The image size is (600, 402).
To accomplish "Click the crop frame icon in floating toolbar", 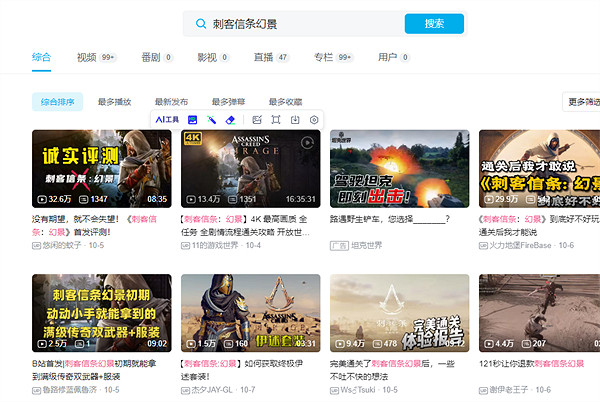I will (276, 119).
